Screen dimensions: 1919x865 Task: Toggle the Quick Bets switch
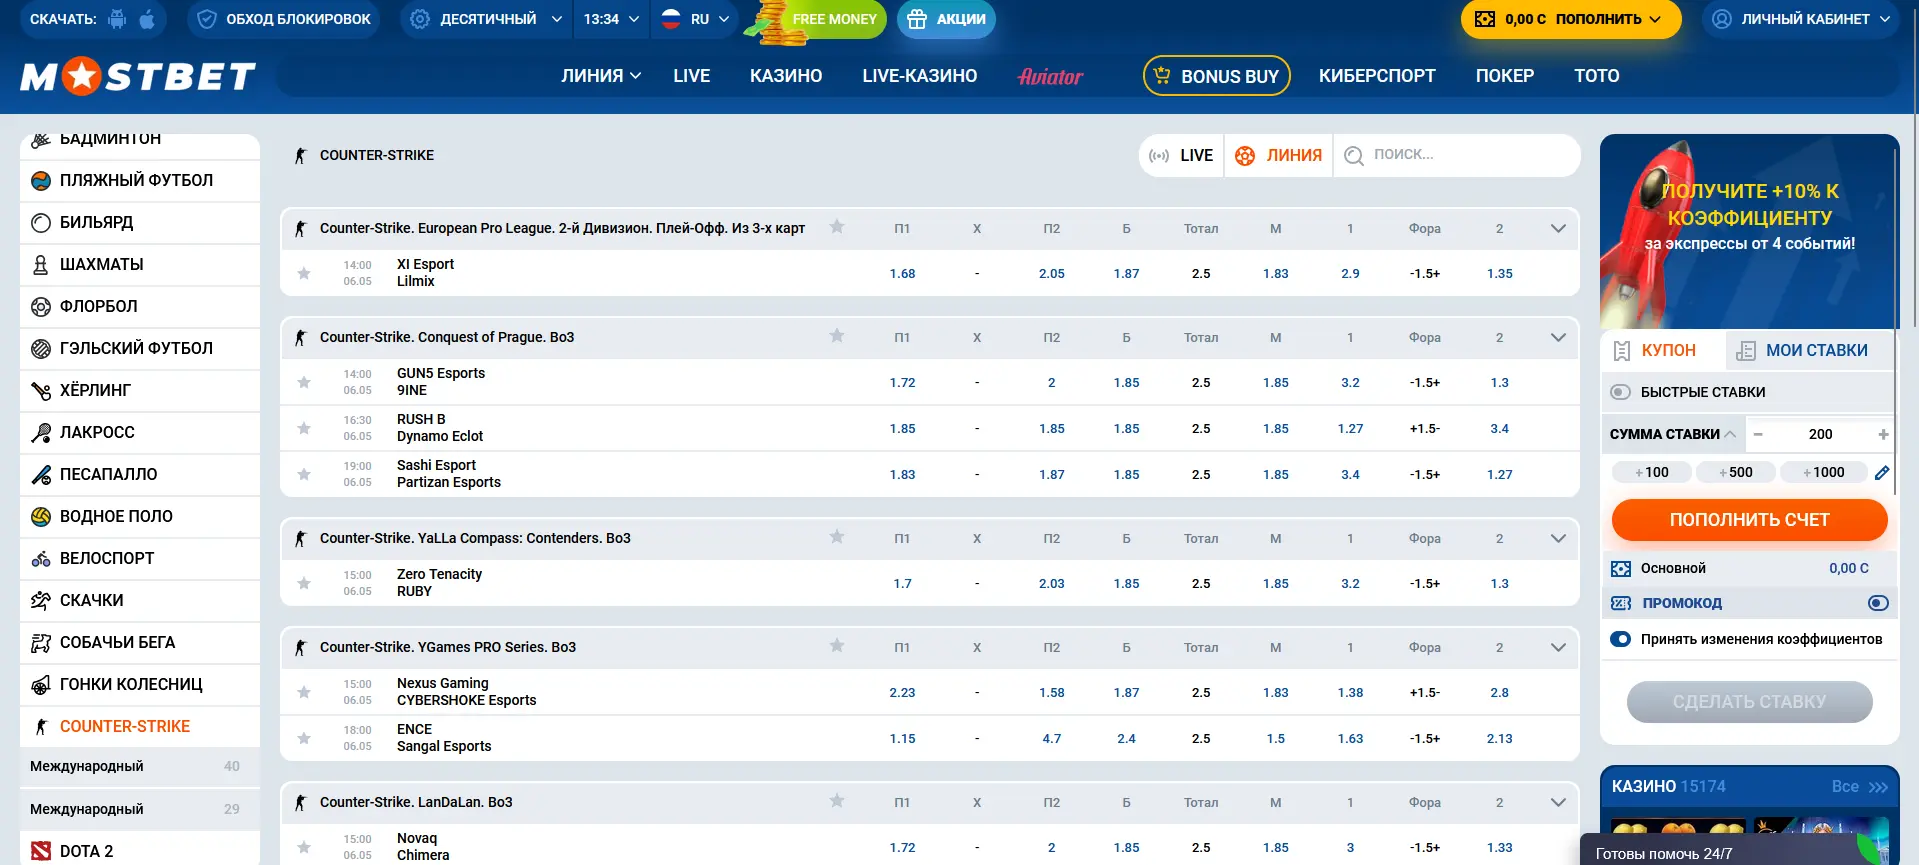[x=1621, y=392]
